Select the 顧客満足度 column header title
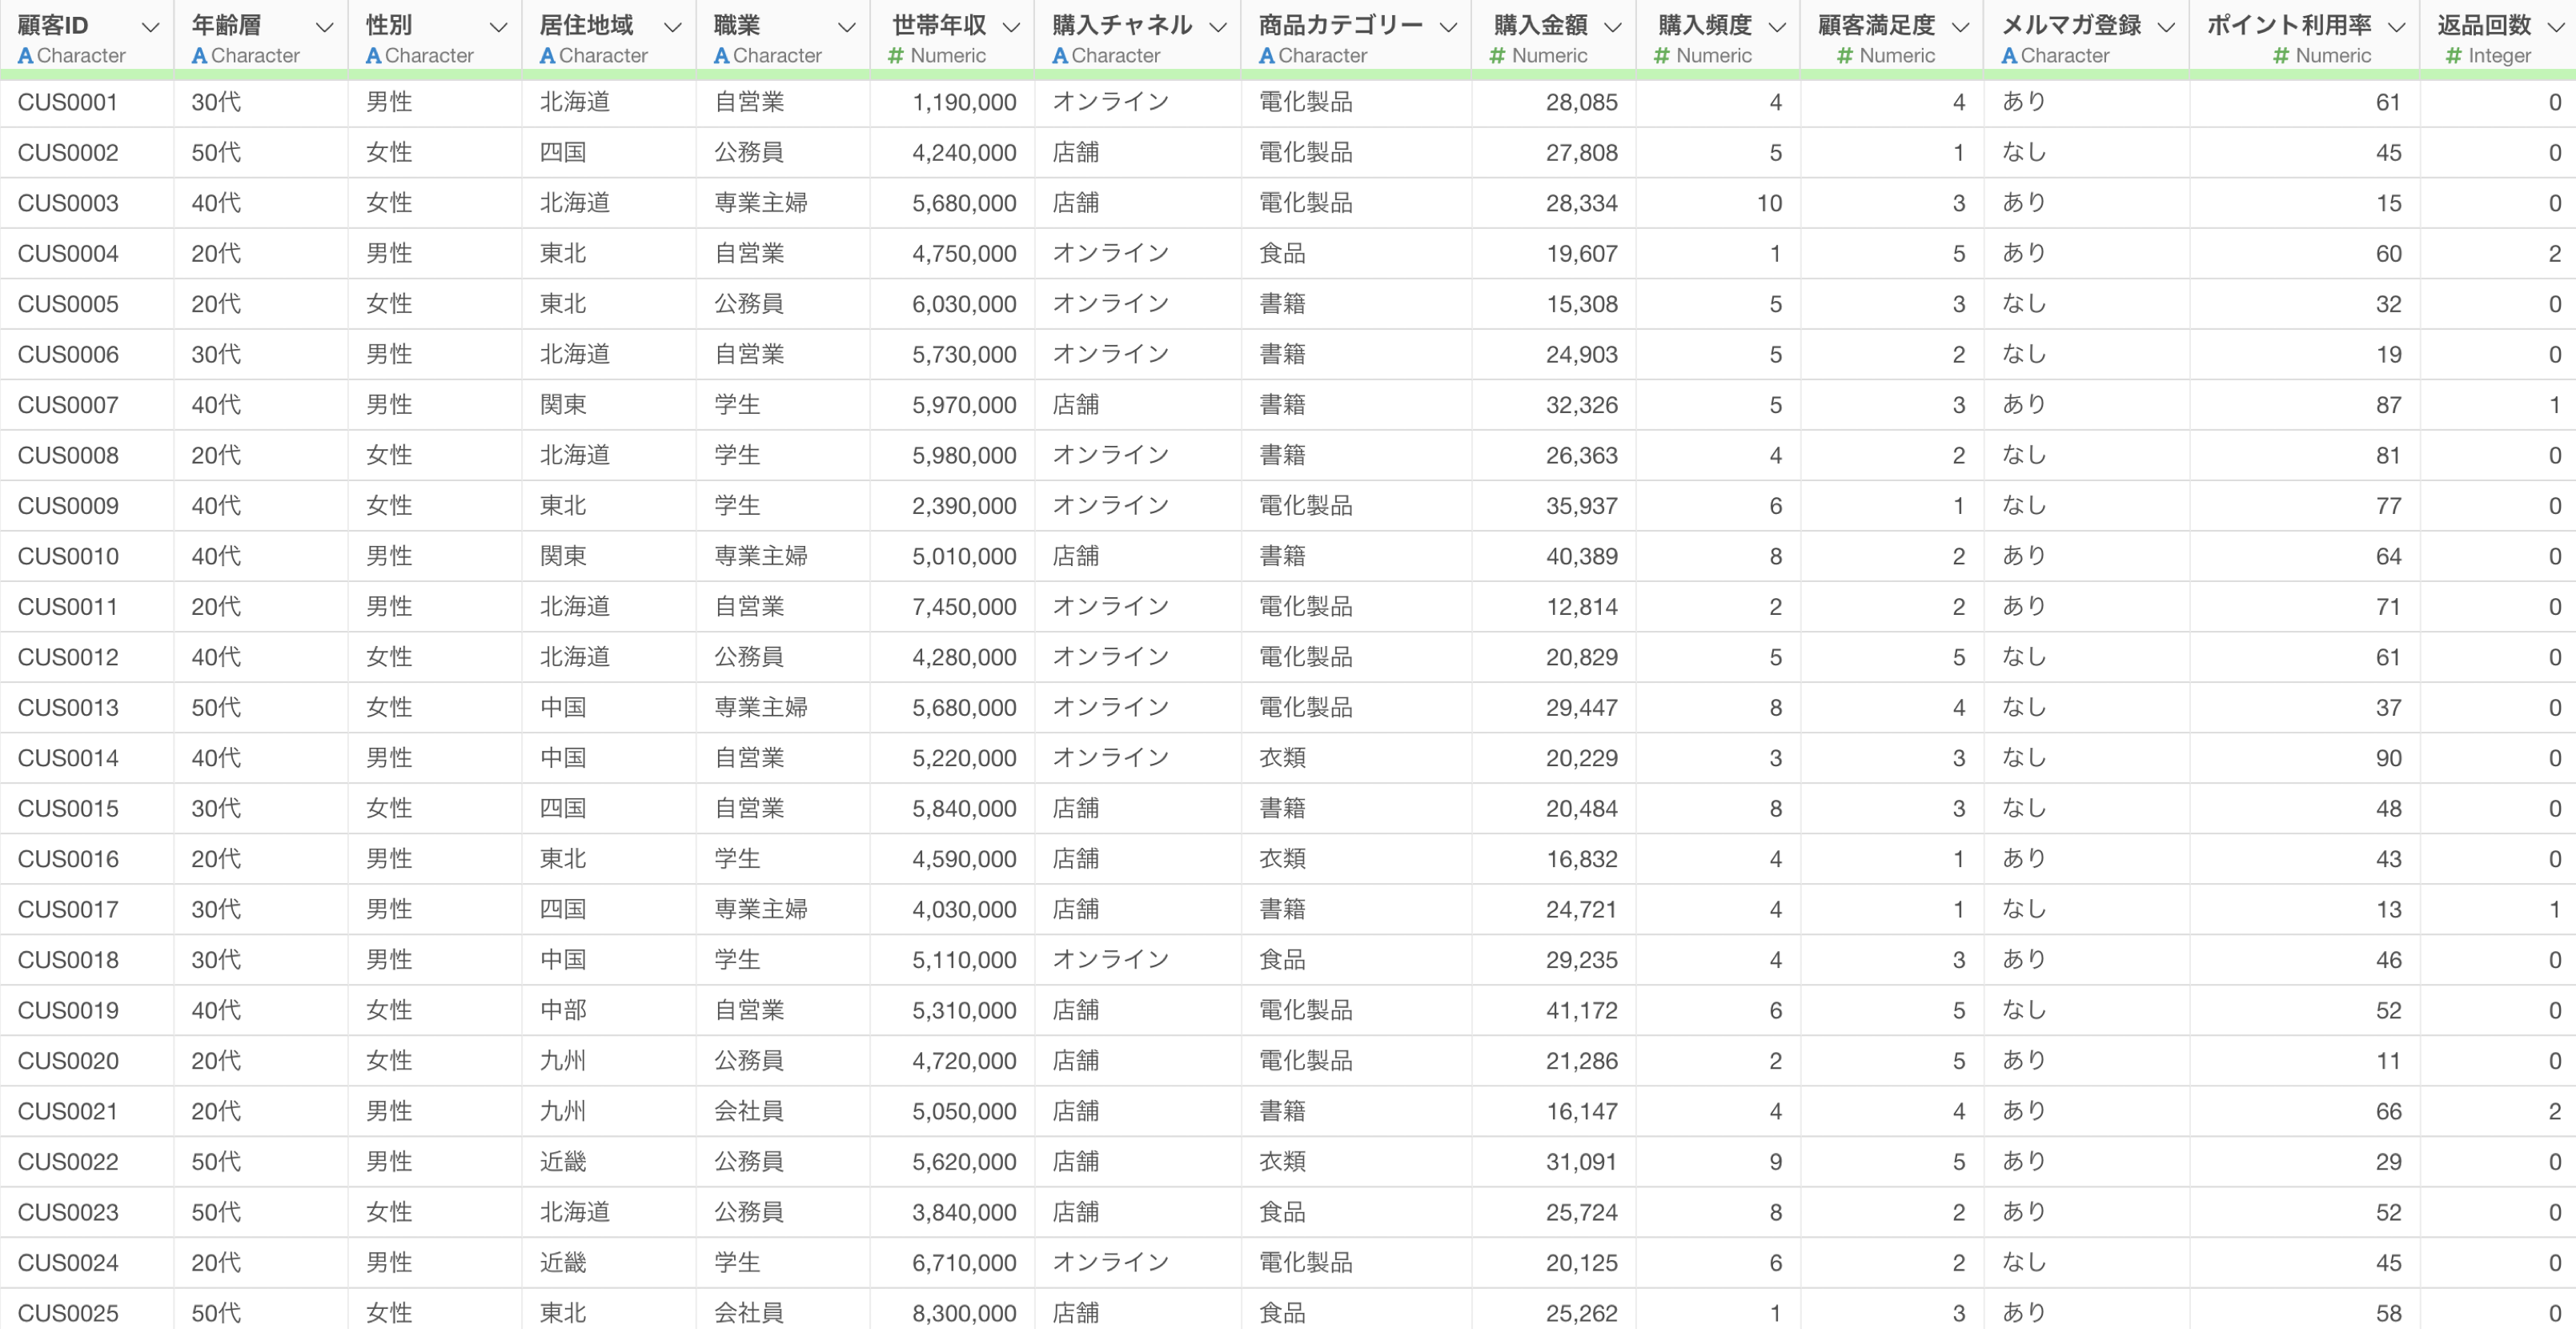 (1877, 25)
